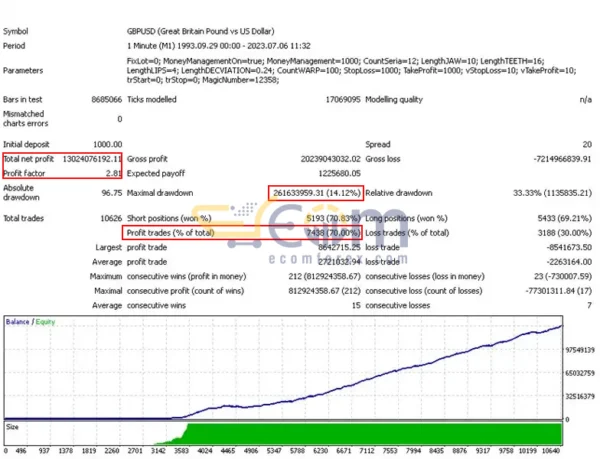
Task: Select the Profit factor value 2.81
Action: (112, 173)
